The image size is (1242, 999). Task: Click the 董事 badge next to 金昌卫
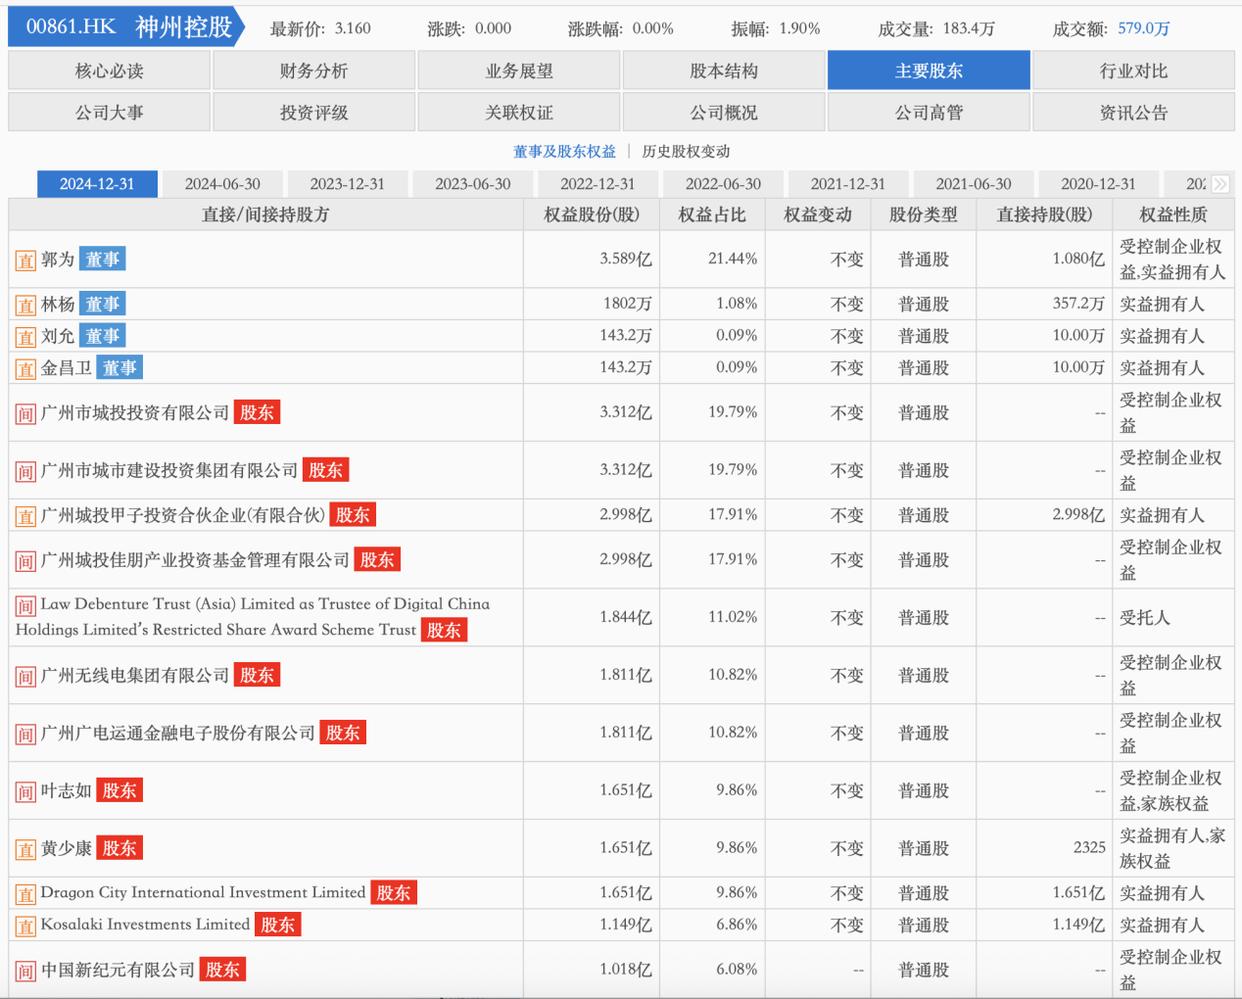pos(119,368)
